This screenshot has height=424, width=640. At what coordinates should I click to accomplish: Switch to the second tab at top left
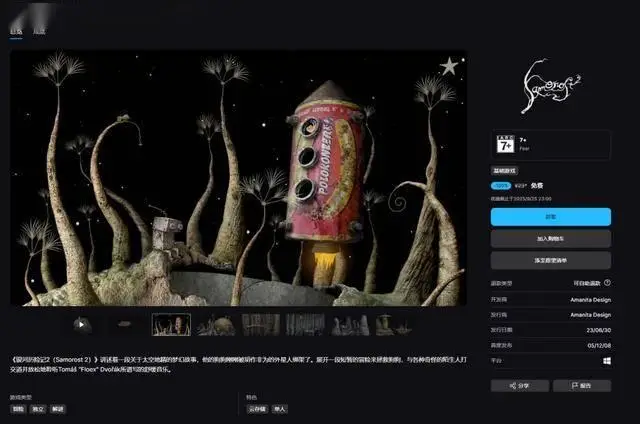click(x=39, y=31)
